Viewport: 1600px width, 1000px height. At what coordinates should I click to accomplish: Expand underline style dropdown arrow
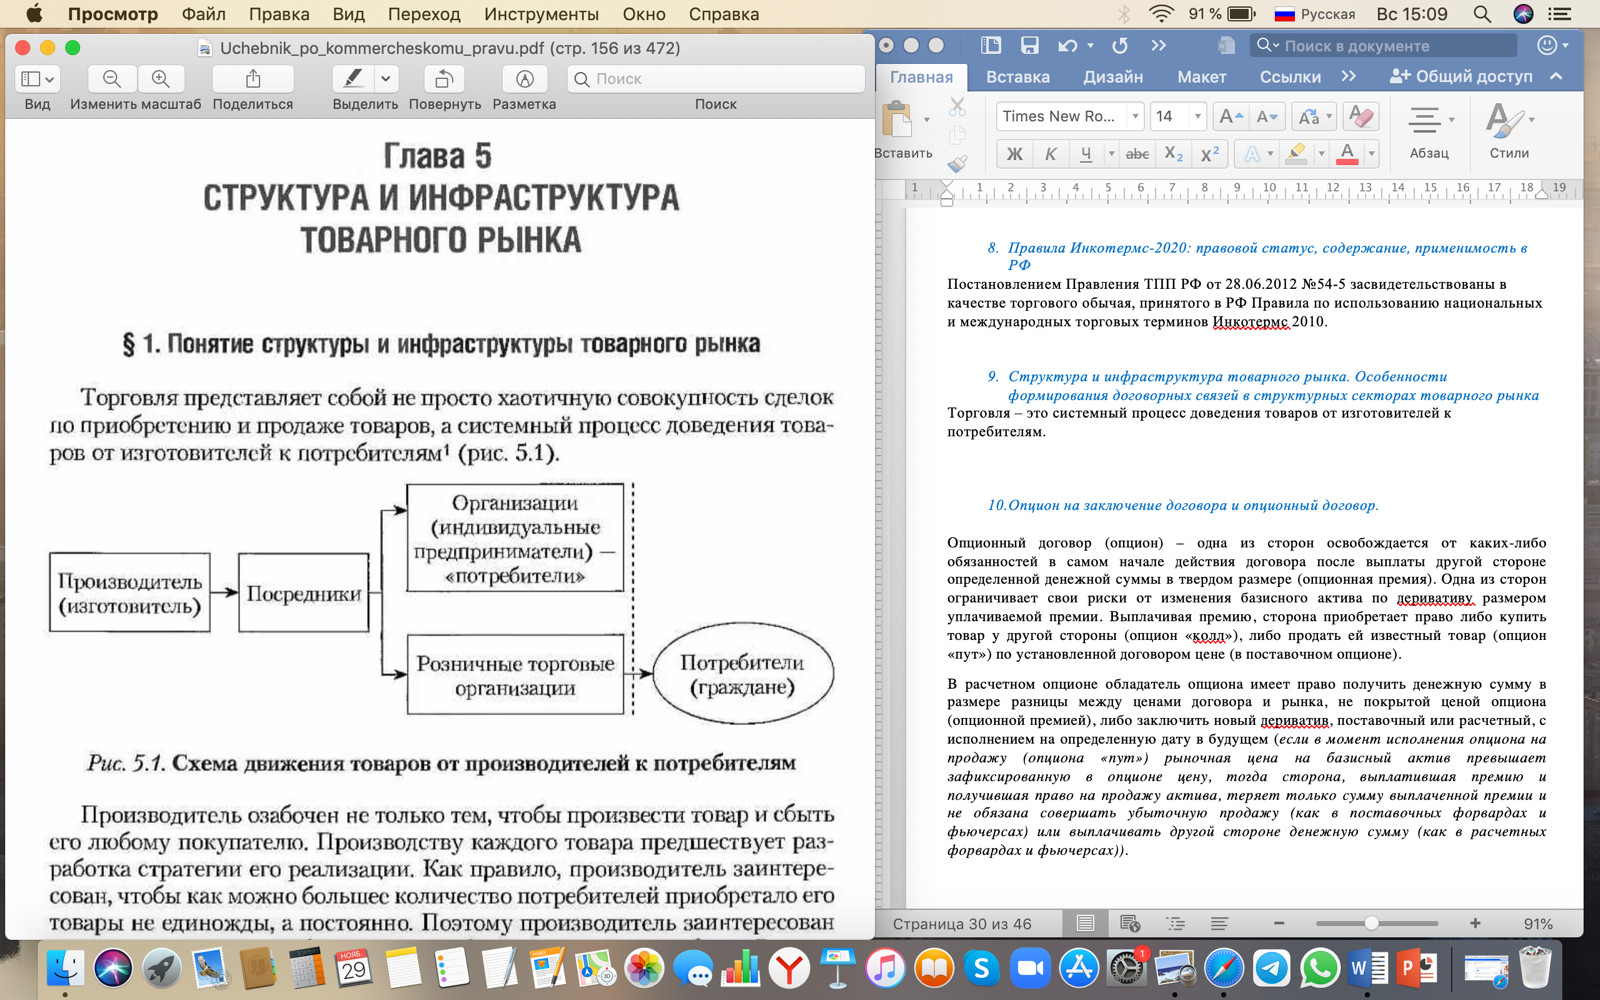(x=1111, y=154)
